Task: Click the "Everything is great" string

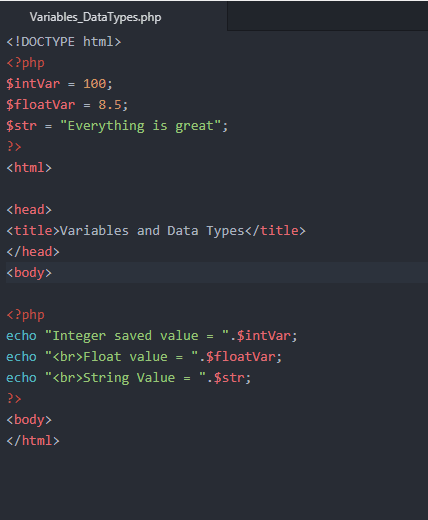Action: pos(141,126)
